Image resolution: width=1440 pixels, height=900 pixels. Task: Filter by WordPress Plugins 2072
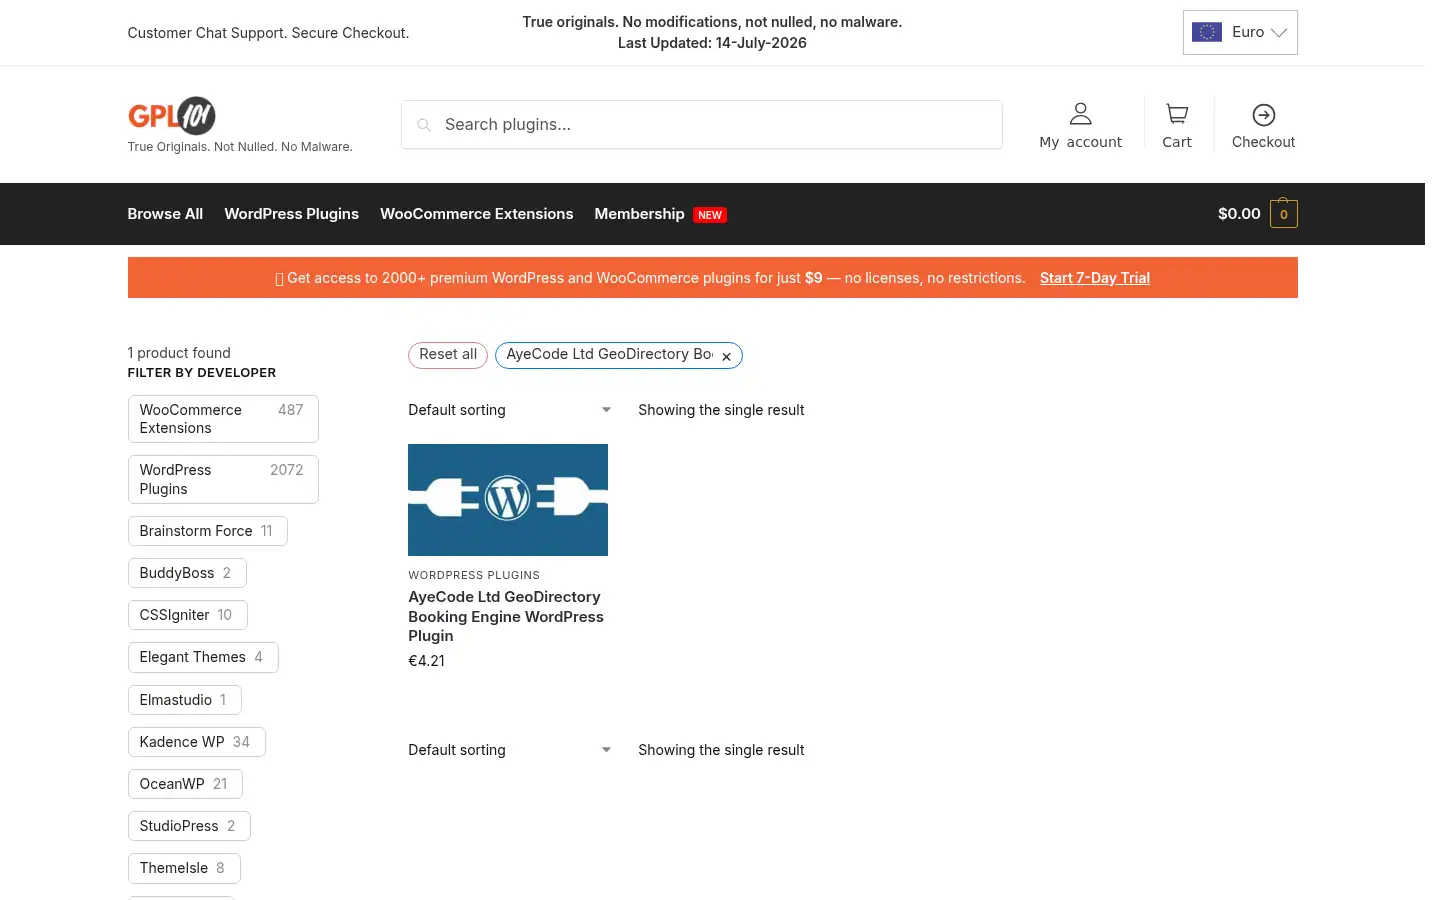(x=223, y=479)
